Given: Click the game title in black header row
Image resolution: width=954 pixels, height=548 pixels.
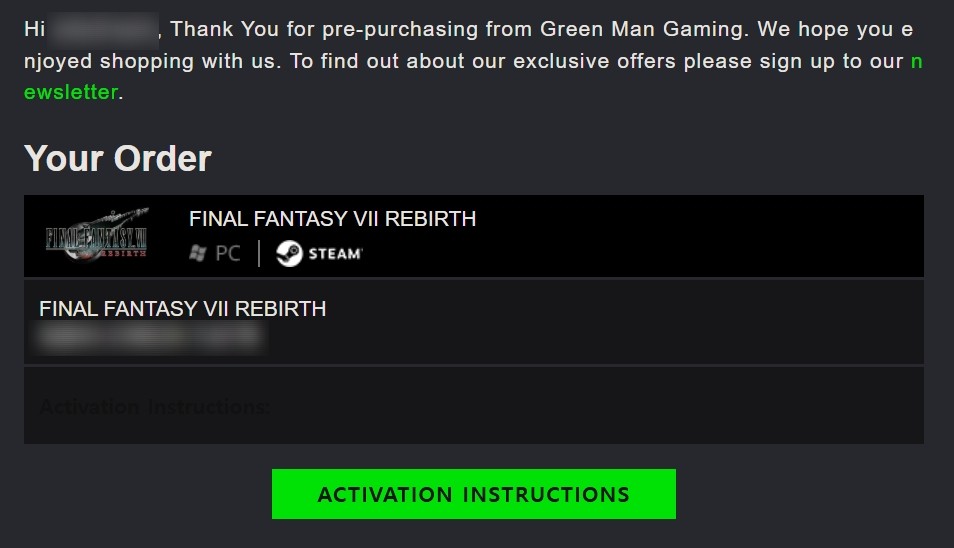Looking at the screenshot, I should (332, 218).
